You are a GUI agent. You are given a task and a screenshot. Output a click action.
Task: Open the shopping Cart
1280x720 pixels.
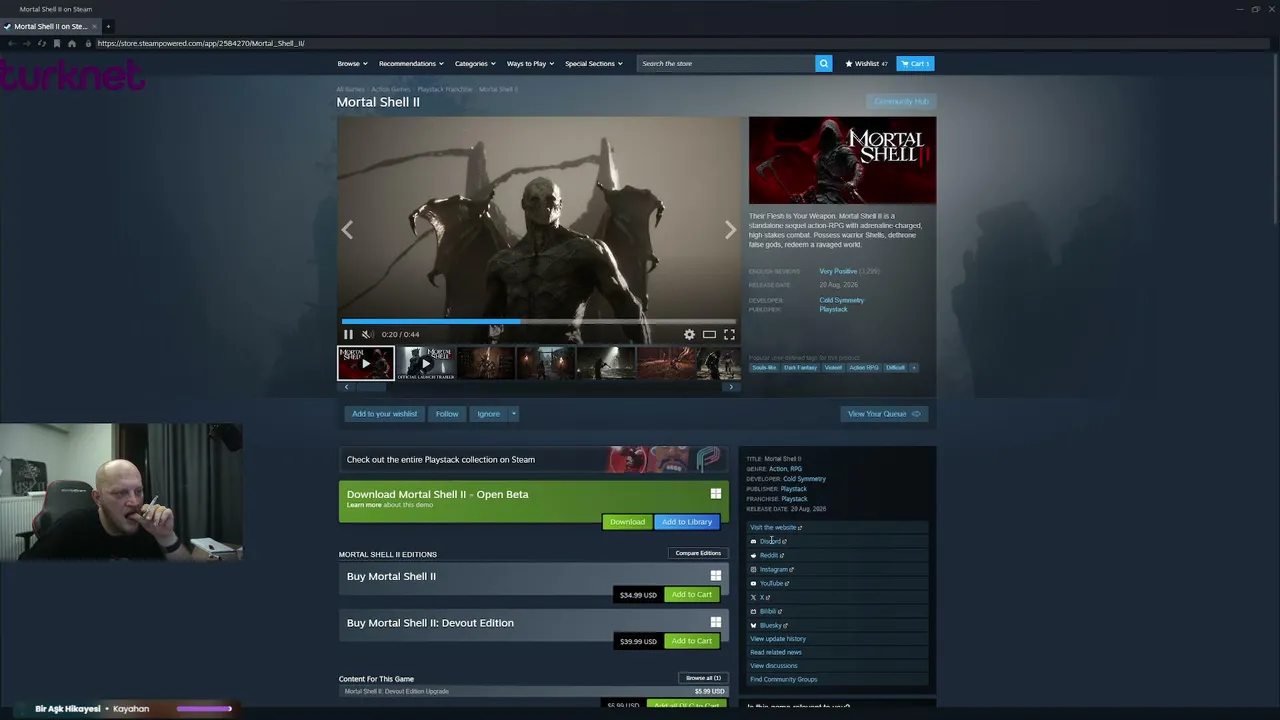pos(915,63)
